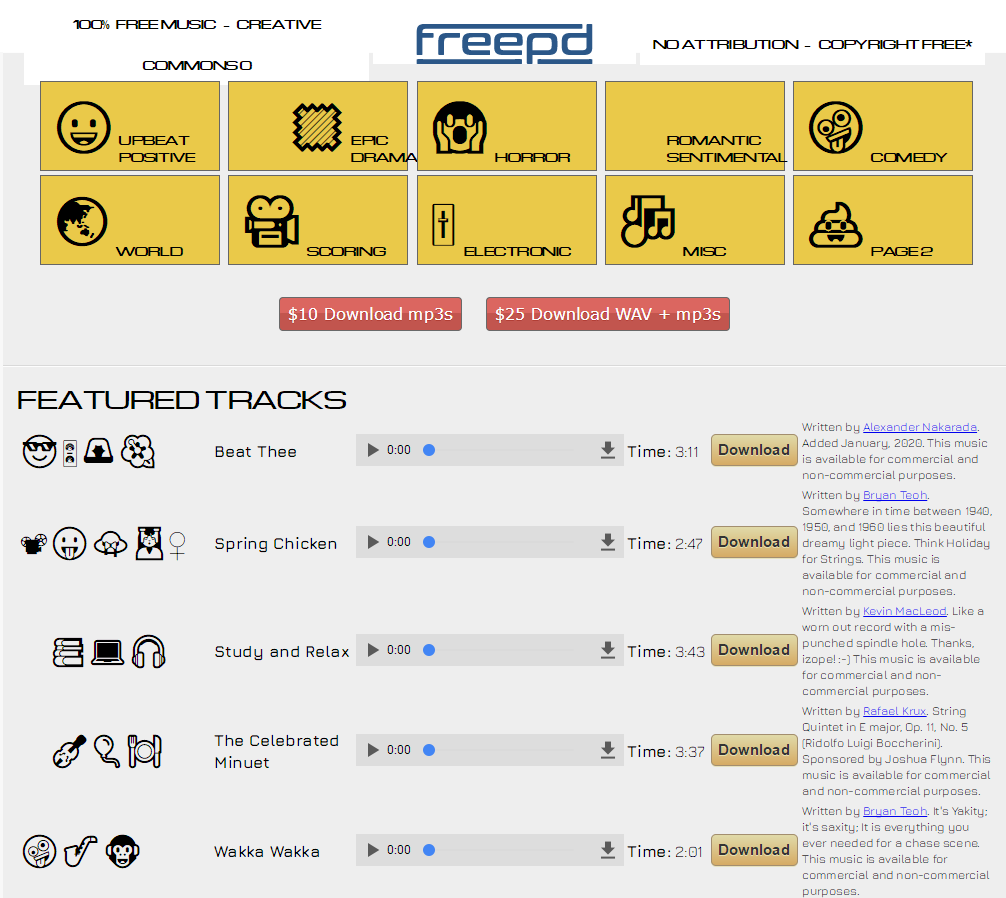Open the Scoring movie camera category
Screen dimensions: 1006x898
318,220
